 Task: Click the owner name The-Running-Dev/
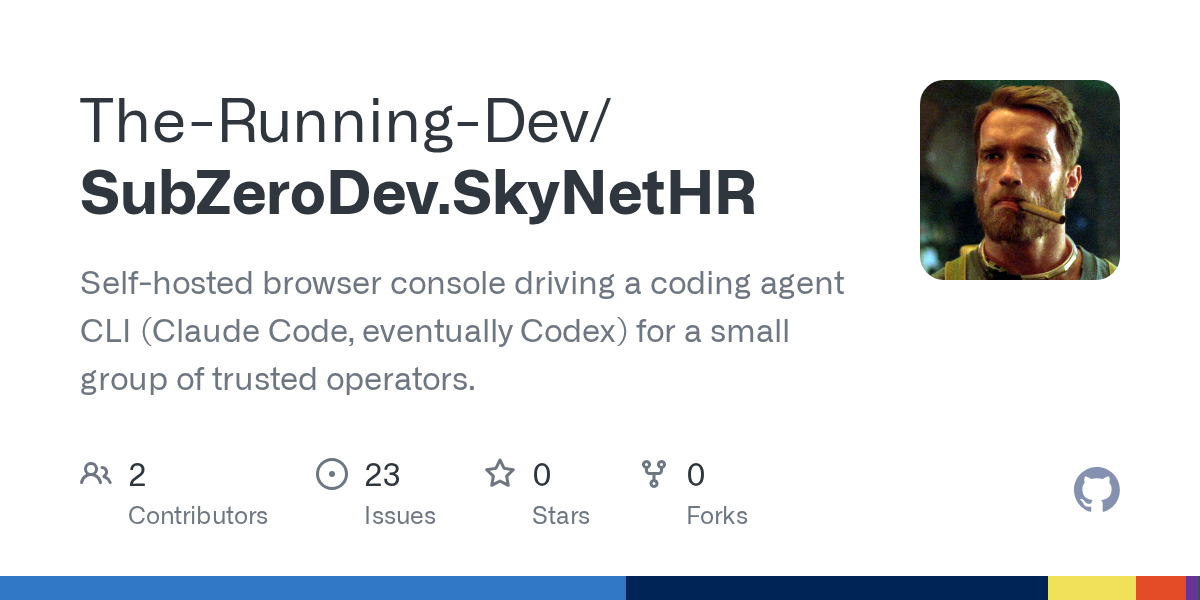point(343,119)
